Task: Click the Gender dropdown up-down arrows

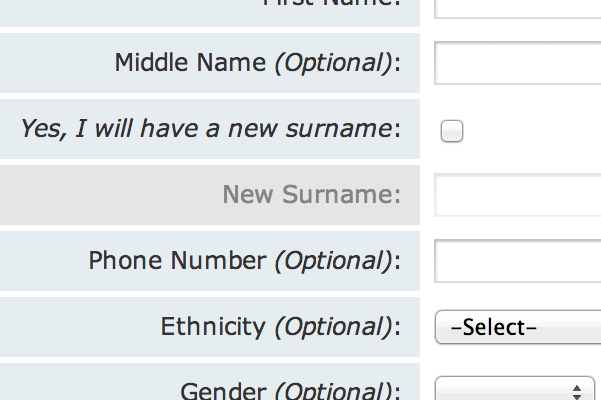Action: [576, 391]
